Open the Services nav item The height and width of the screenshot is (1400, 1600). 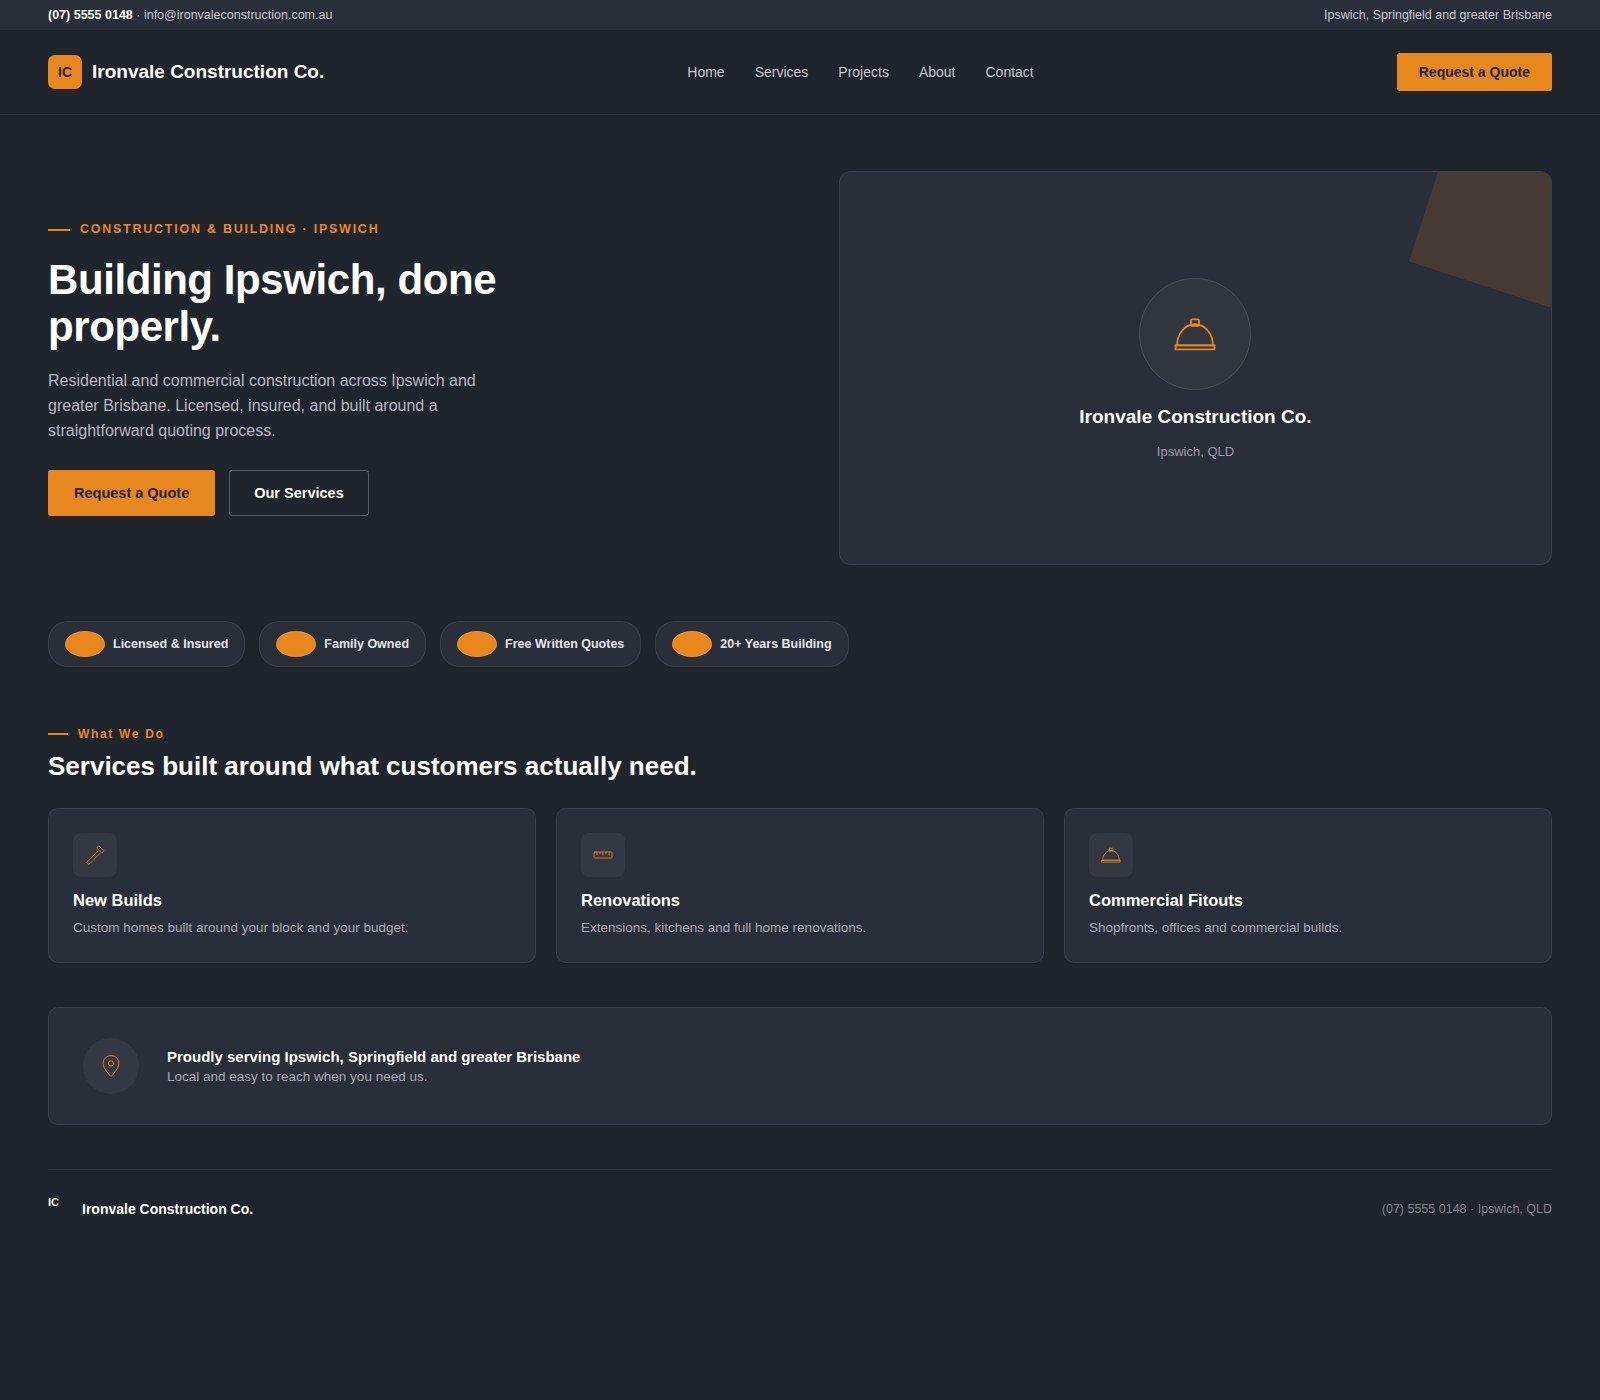point(781,72)
